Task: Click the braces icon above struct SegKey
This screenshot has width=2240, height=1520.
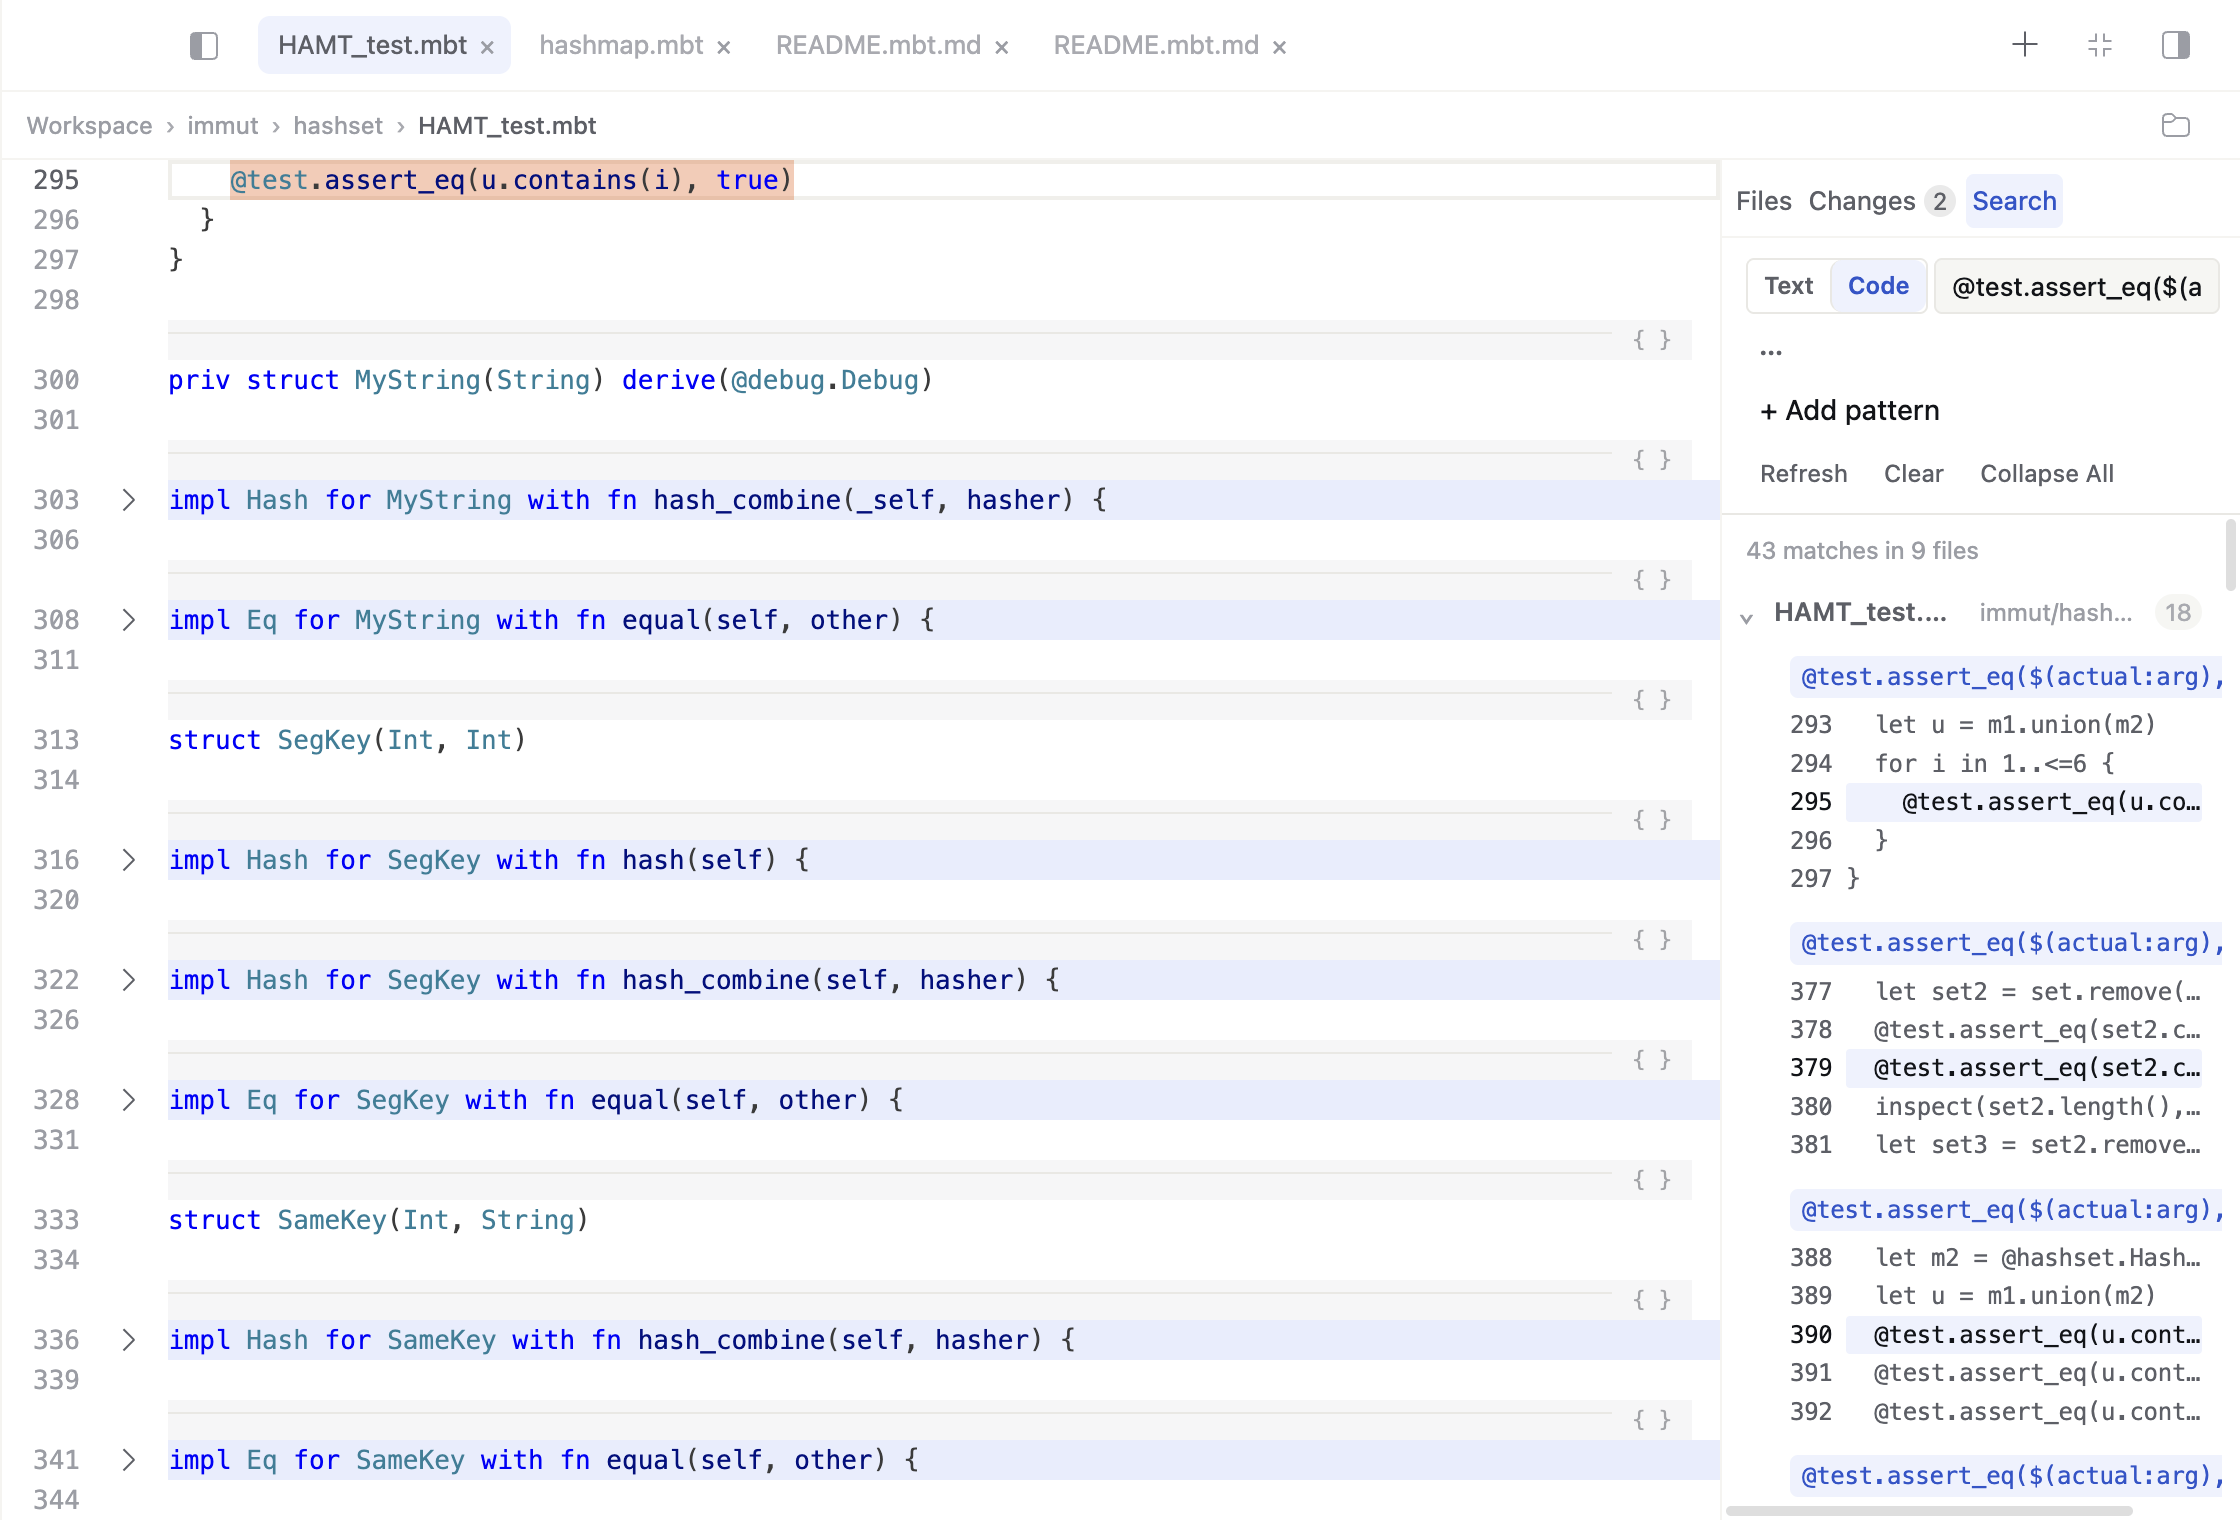Action: [x=1651, y=700]
